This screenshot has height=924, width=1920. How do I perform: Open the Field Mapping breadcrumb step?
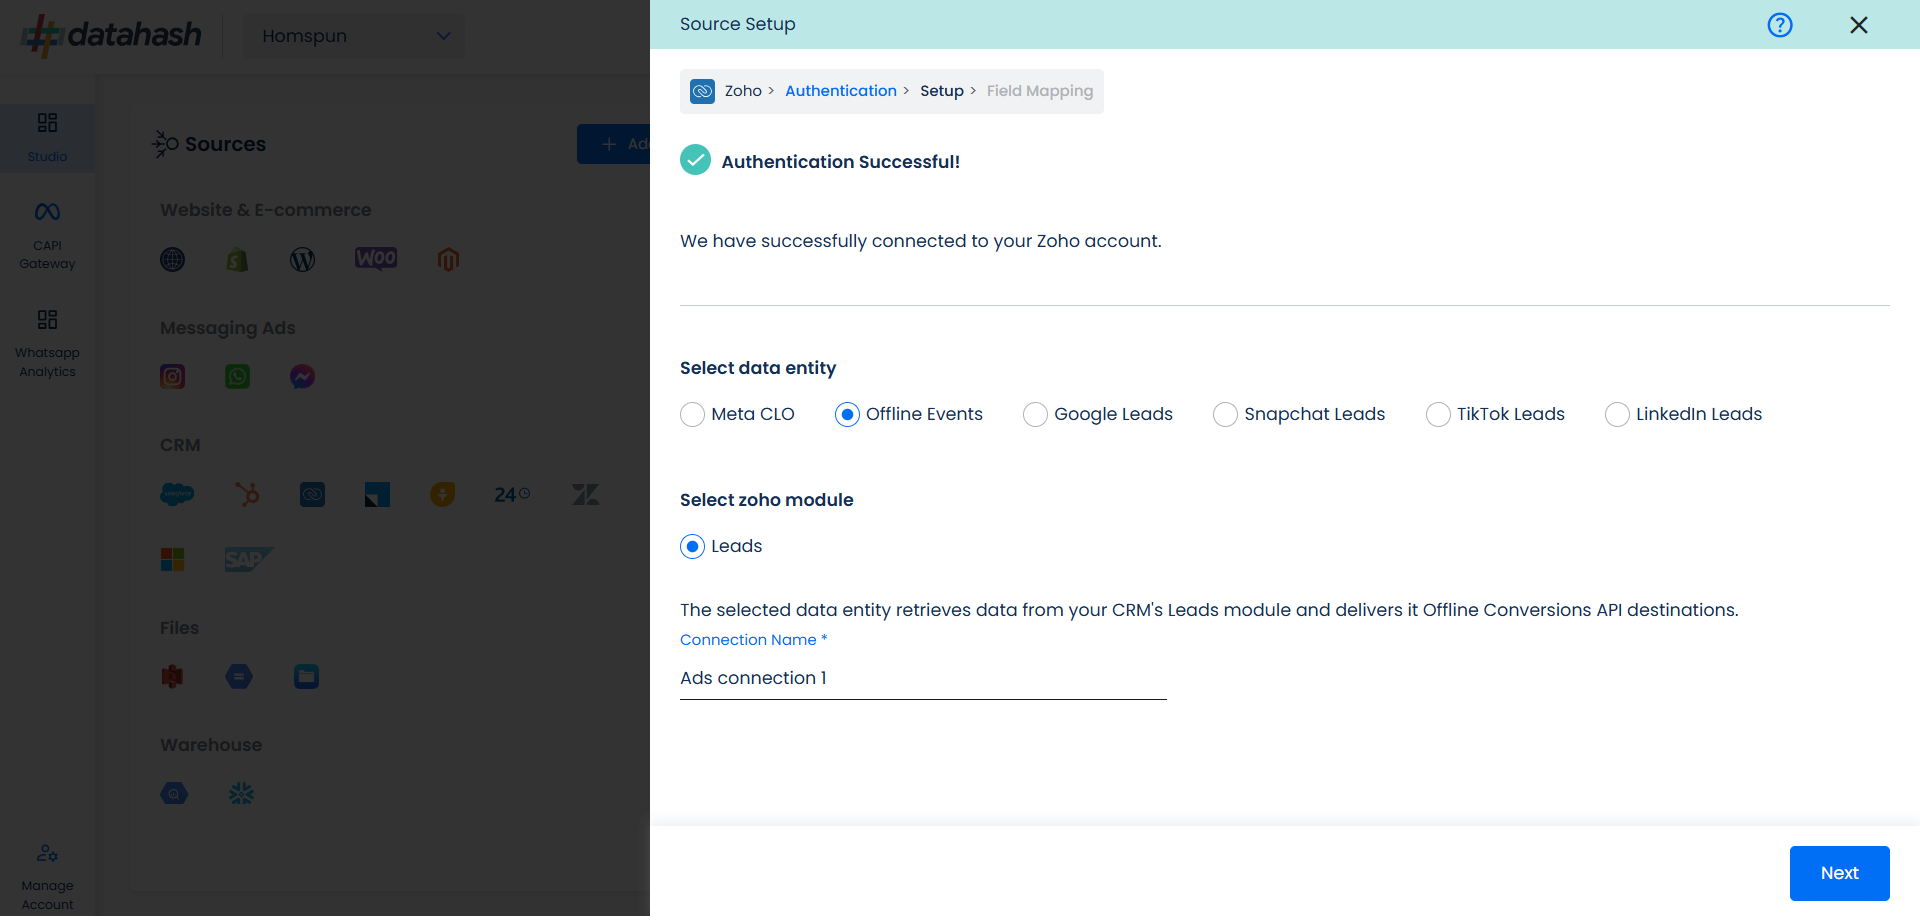point(1040,91)
